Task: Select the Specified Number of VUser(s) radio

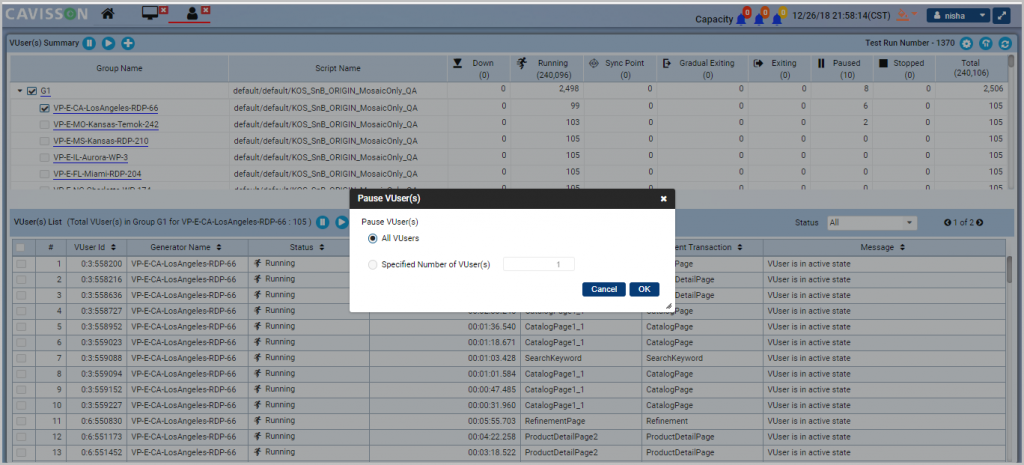Action: tap(374, 265)
